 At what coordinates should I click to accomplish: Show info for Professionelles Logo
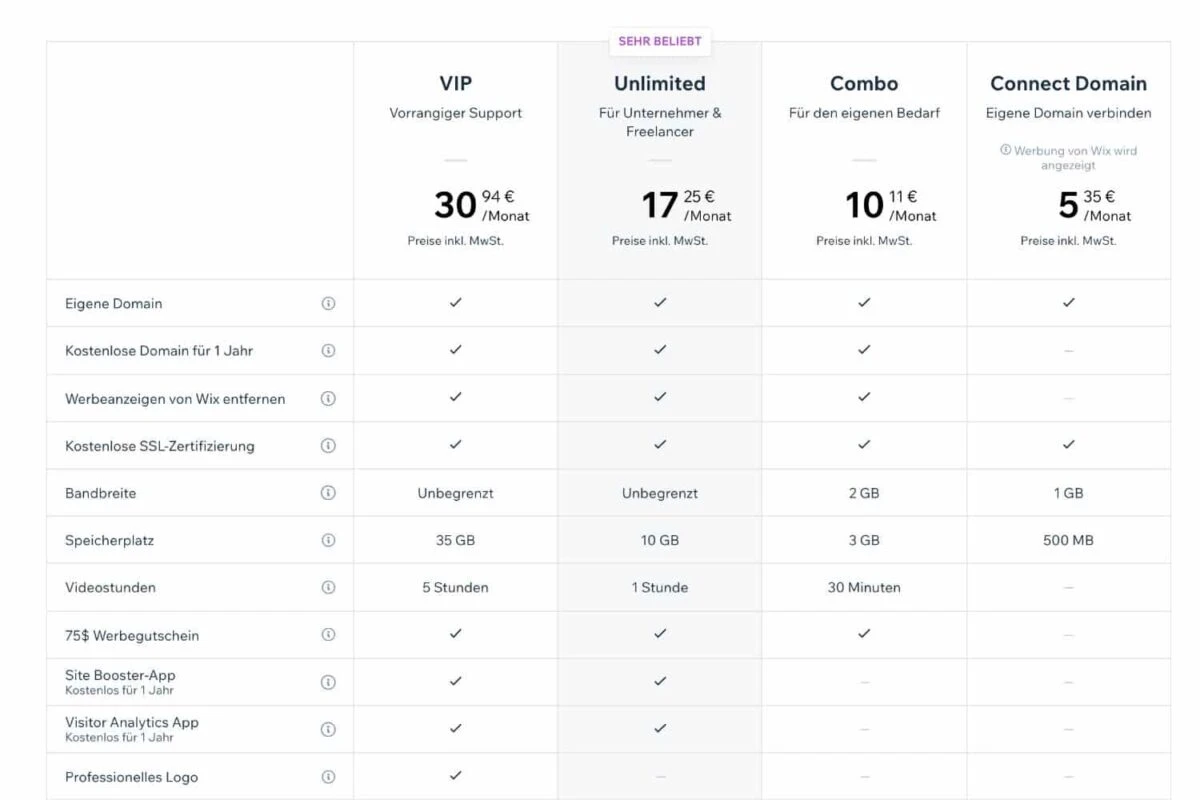[x=328, y=777]
